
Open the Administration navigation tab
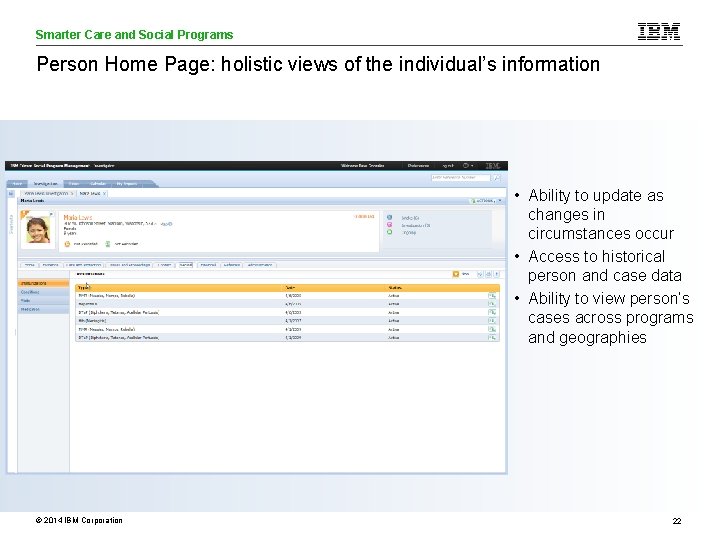(260, 265)
